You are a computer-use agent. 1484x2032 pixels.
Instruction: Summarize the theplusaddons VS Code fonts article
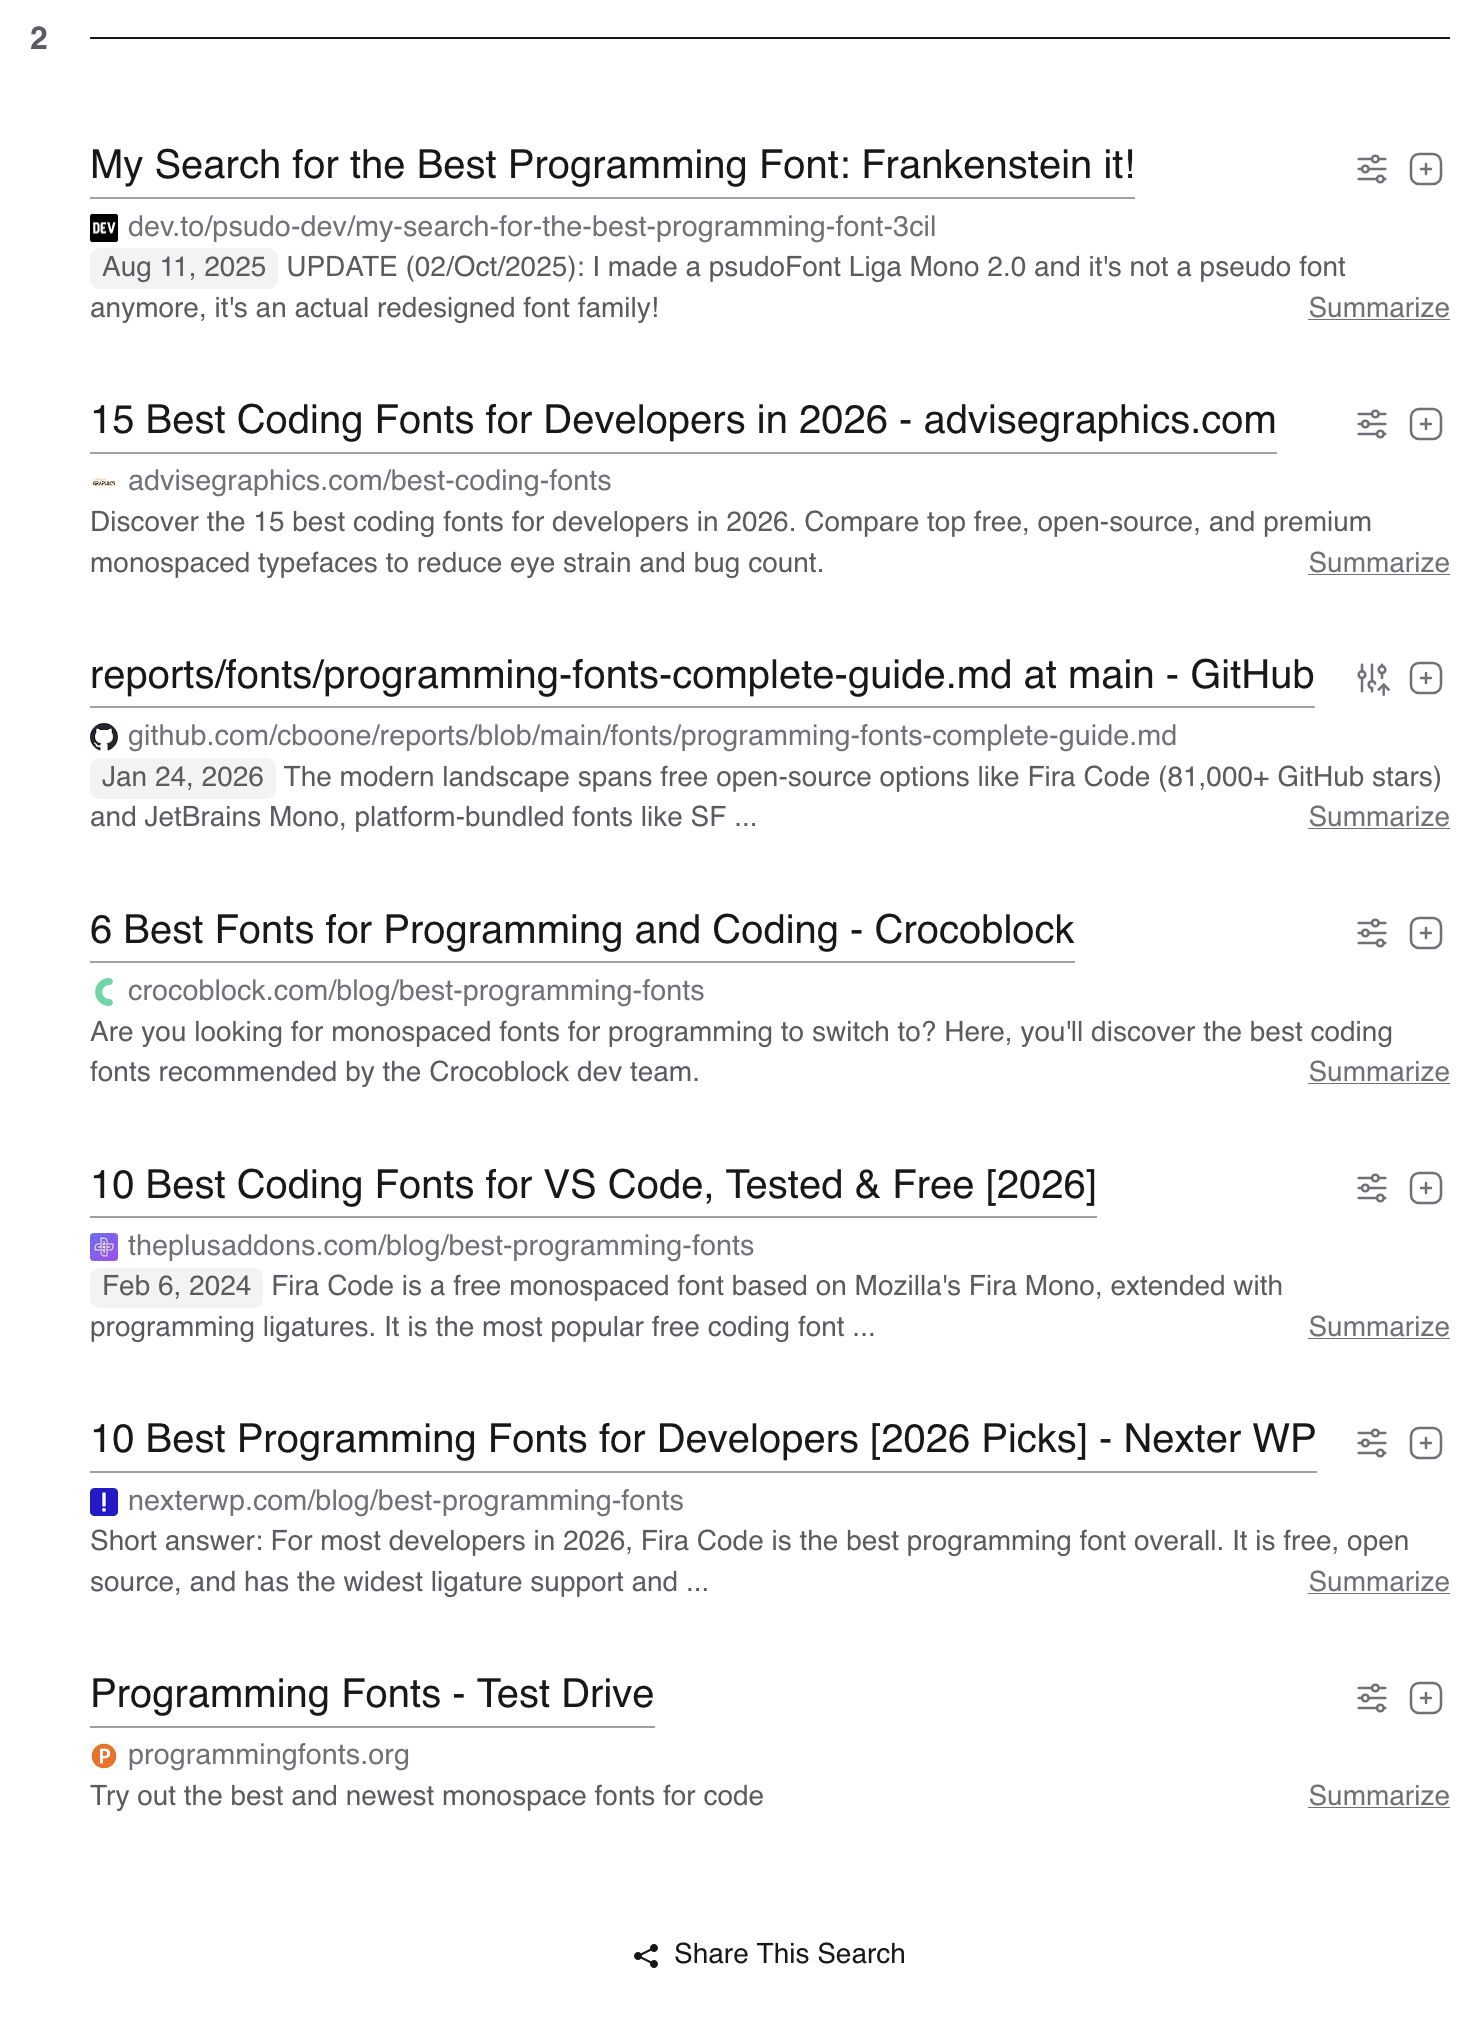tap(1378, 1327)
